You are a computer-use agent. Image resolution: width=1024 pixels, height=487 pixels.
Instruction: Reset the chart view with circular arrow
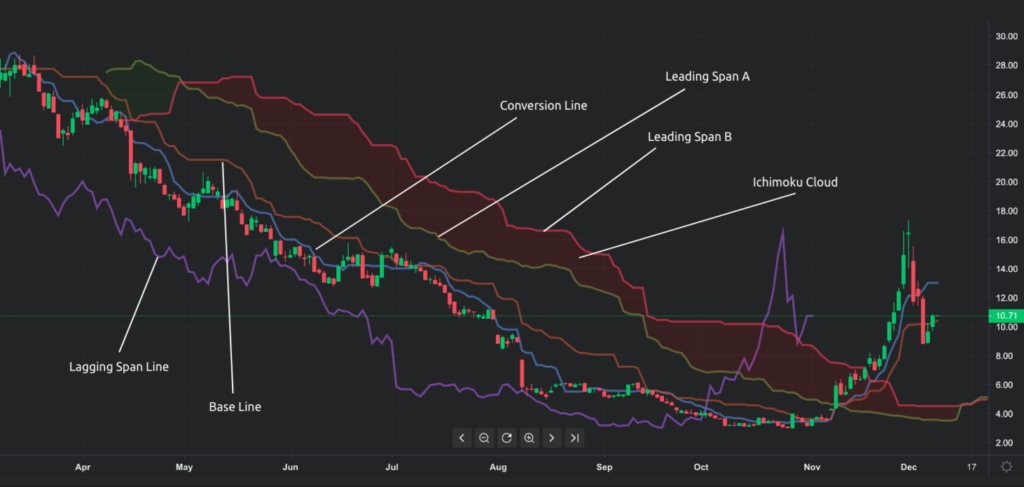[506, 438]
